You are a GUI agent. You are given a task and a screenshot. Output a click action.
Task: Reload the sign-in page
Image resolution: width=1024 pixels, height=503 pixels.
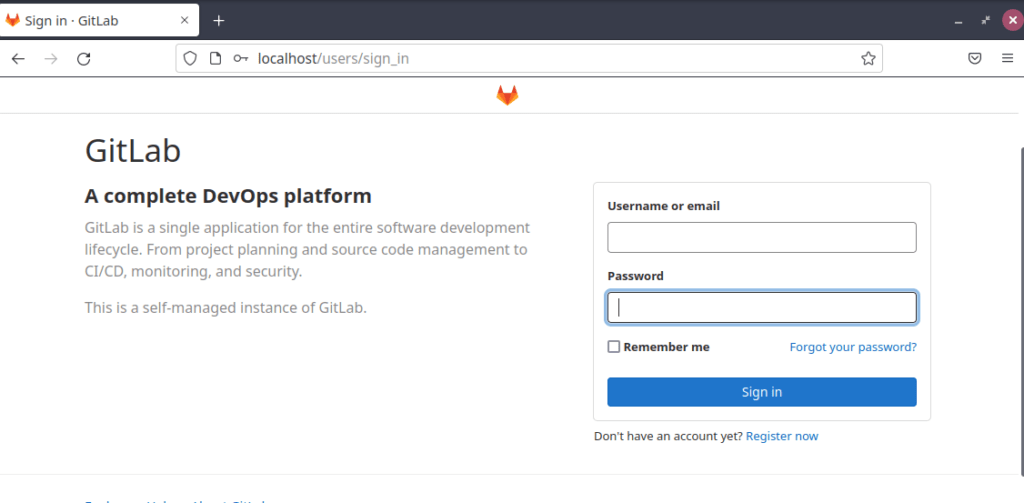click(84, 59)
